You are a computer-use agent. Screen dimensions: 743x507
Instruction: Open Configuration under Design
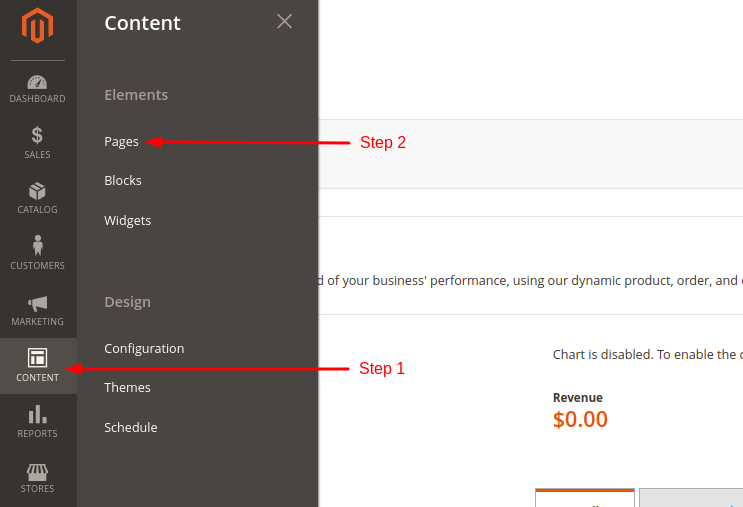click(144, 349)
